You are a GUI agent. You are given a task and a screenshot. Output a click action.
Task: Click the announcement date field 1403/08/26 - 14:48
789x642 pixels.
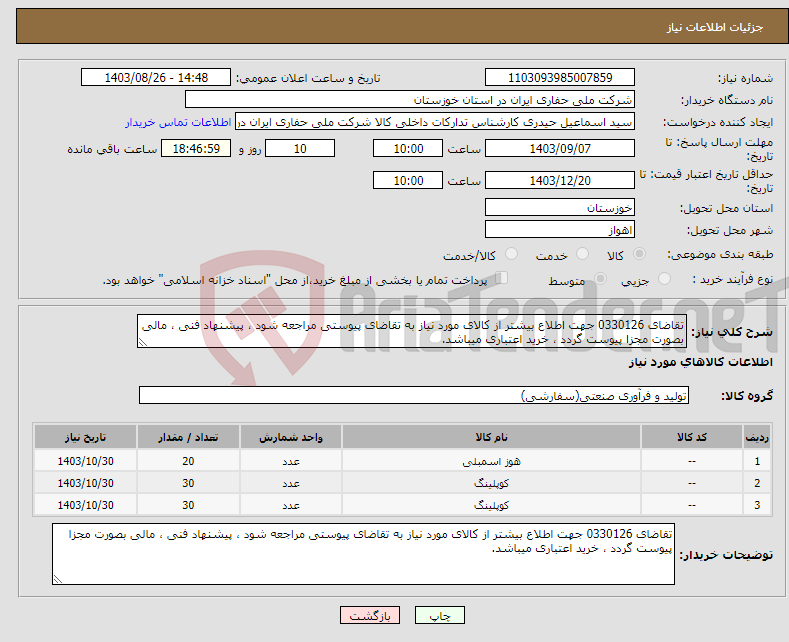(156, 77)
